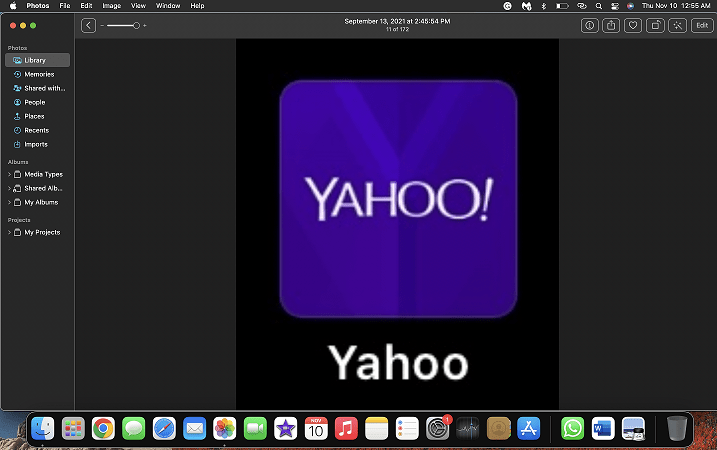Expand the Media Types album group
This screenshot has width=717, height=450.
point(9,174)
